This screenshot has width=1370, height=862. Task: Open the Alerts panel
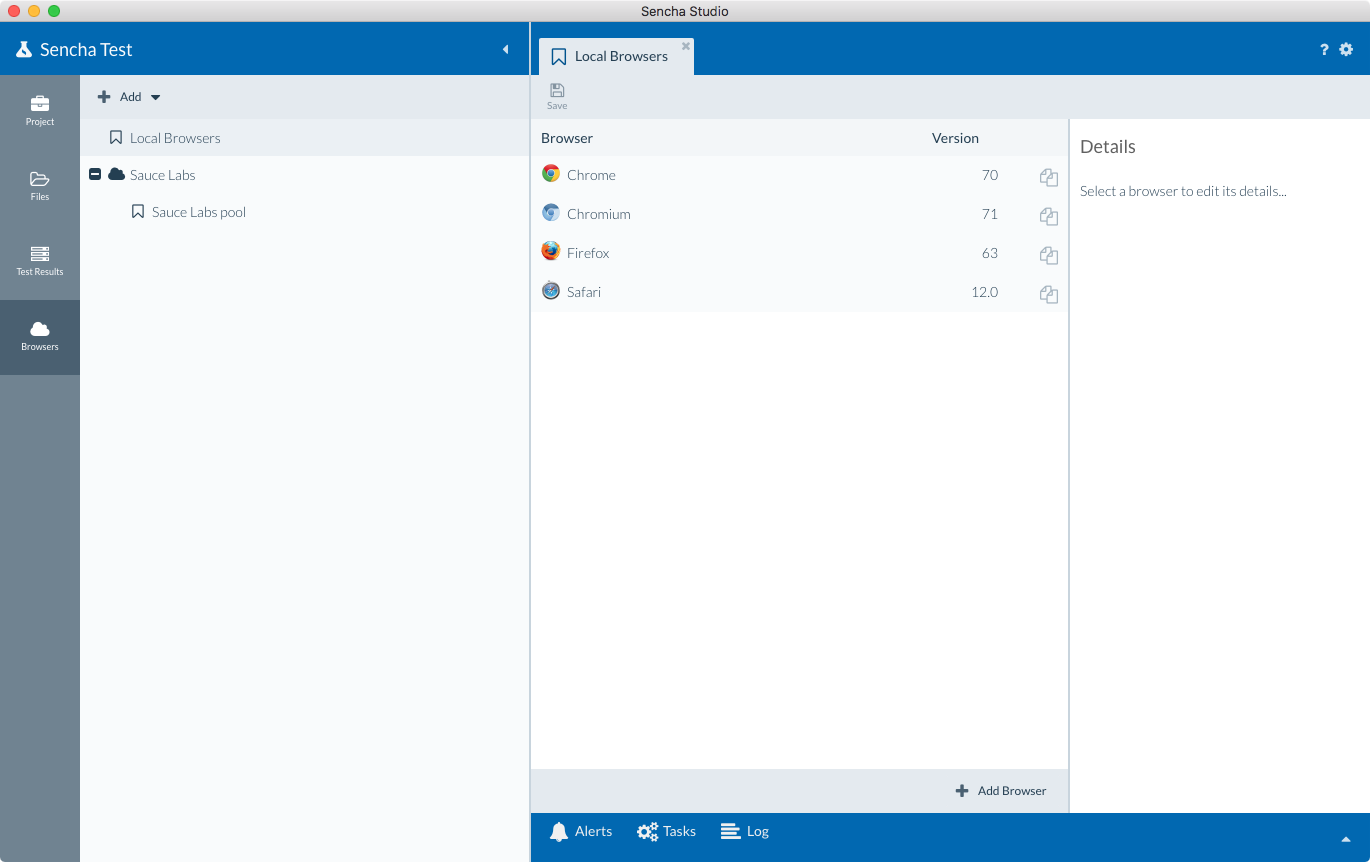[581, 832]
